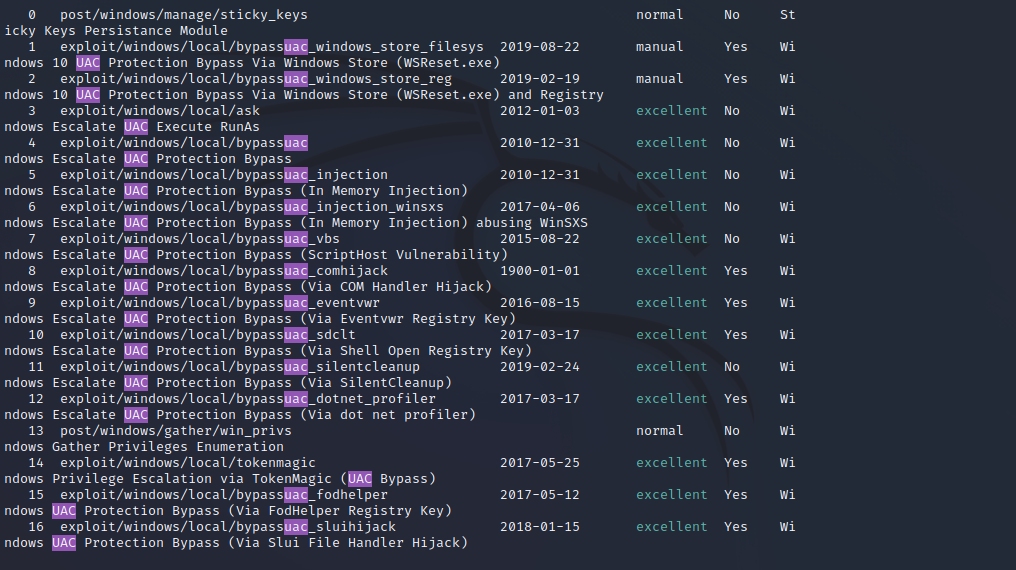Select the bypassuac_vbs module path
Screen dimensions: 1016x570
200,239
